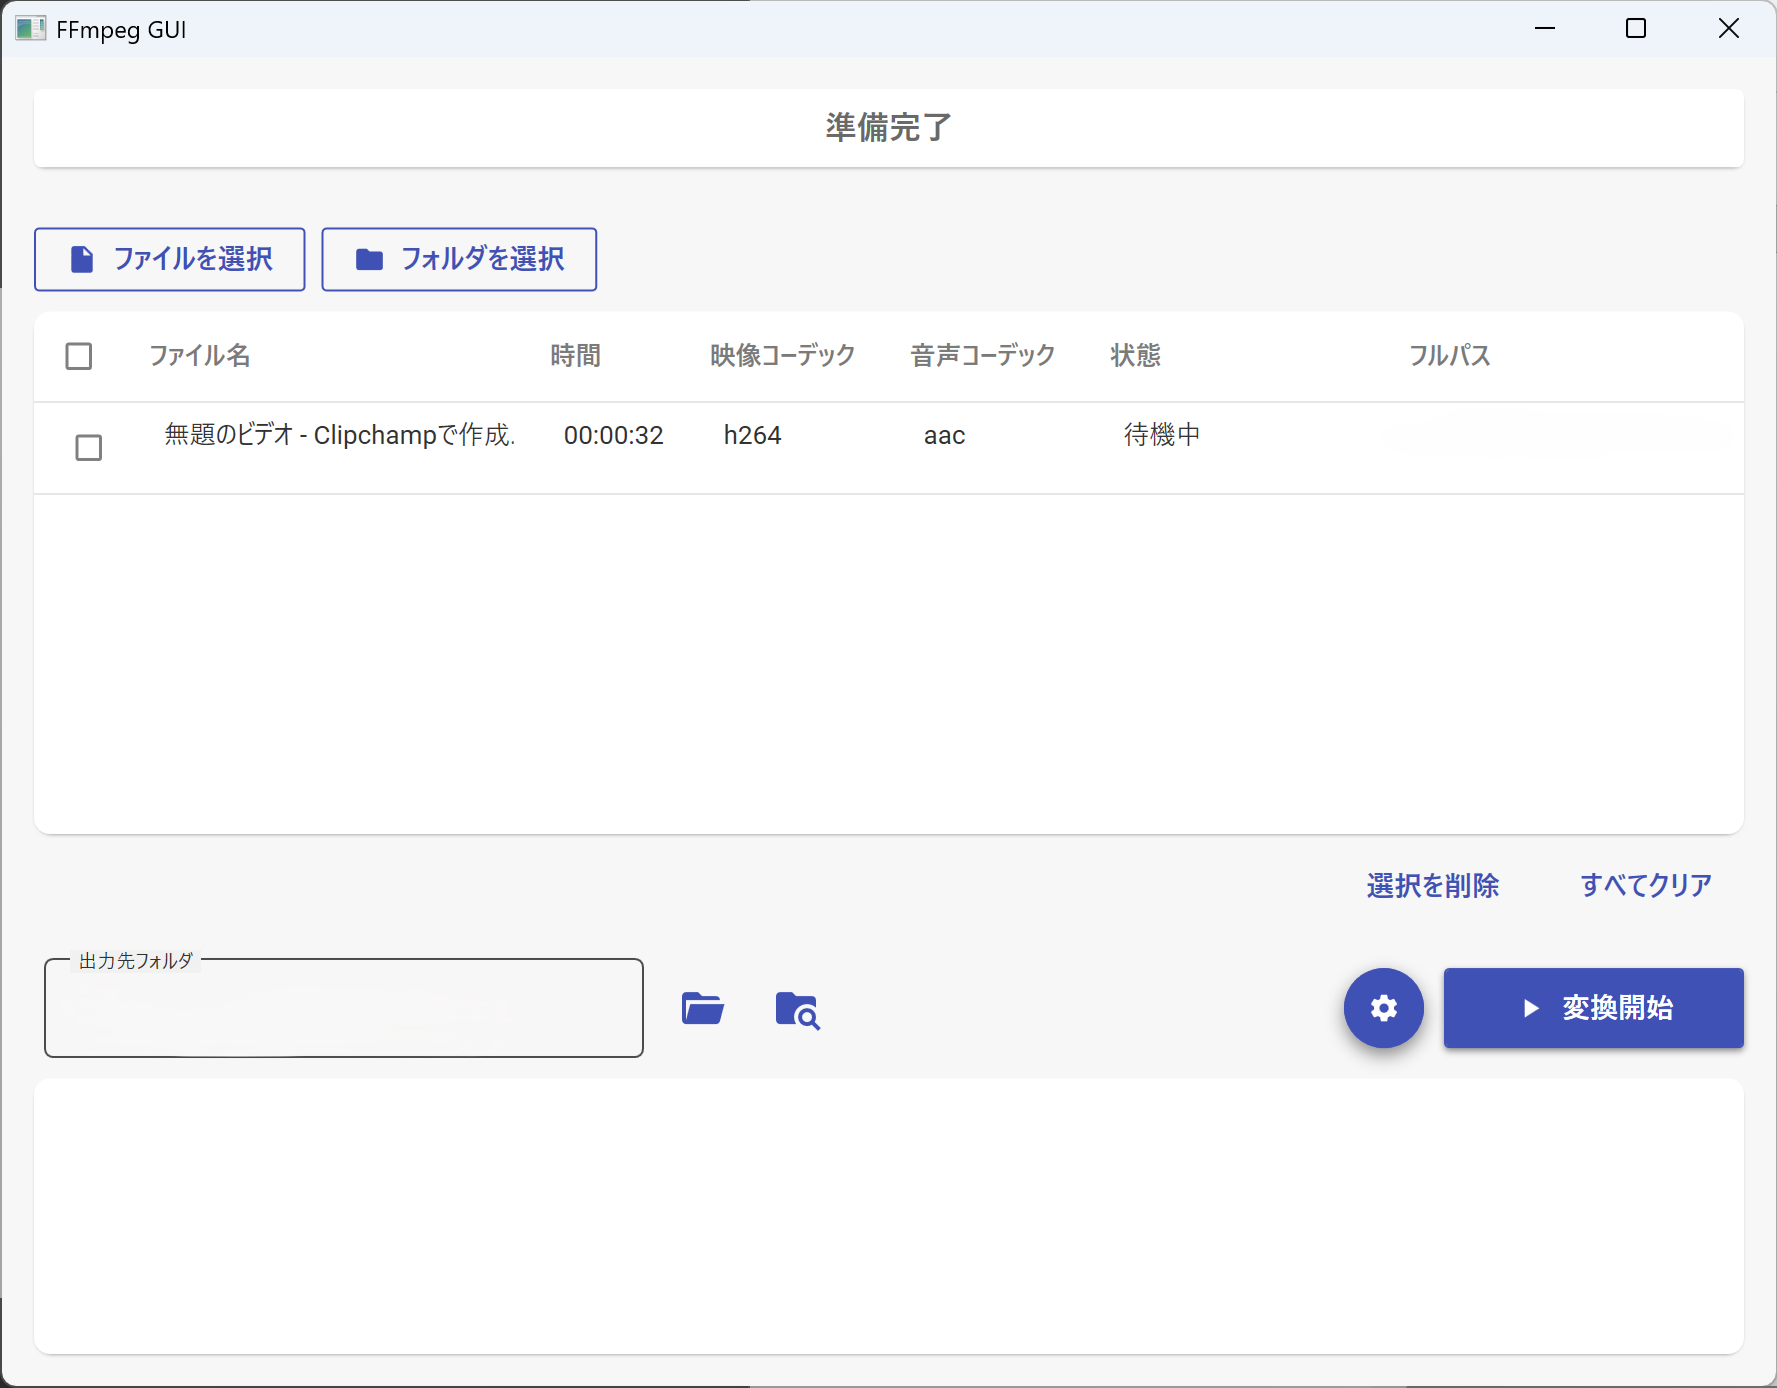Click the FFmpeg GUI icon in title bar
The height and width of the screenshot is (1388, 1777).
[x=30, y=28]
